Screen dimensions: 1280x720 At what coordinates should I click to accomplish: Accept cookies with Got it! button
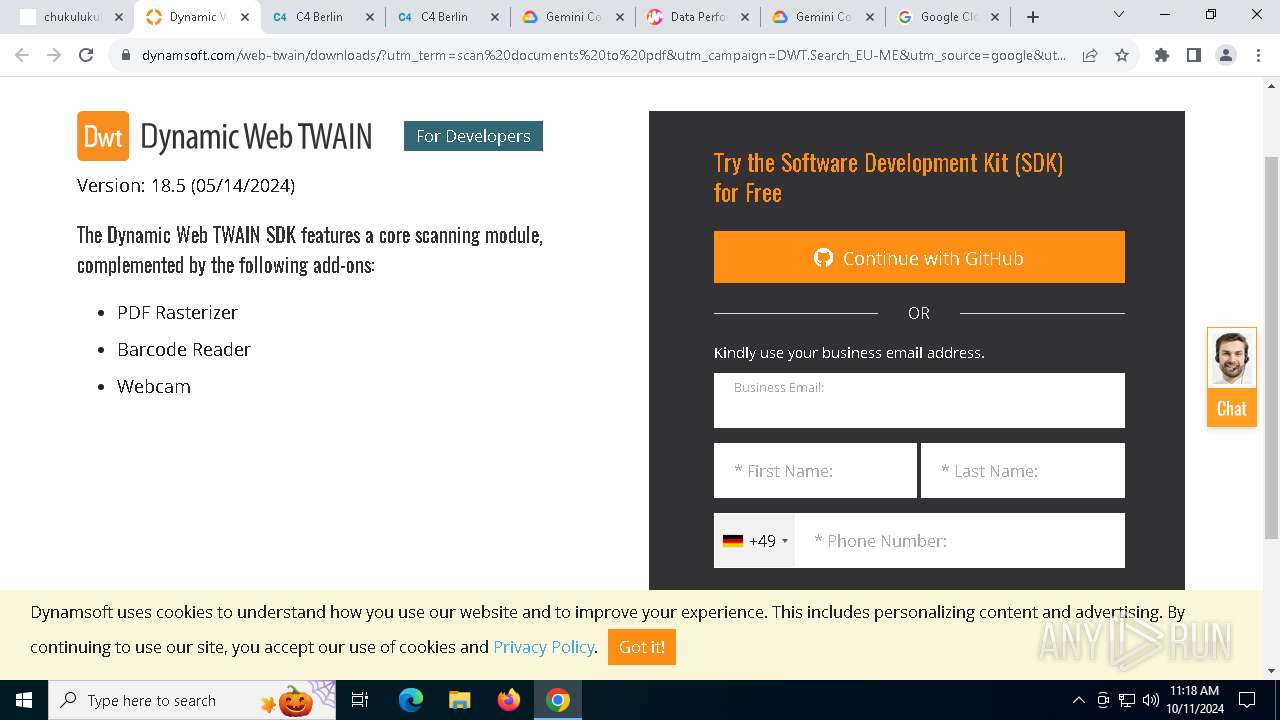click(x=642, y=647)
